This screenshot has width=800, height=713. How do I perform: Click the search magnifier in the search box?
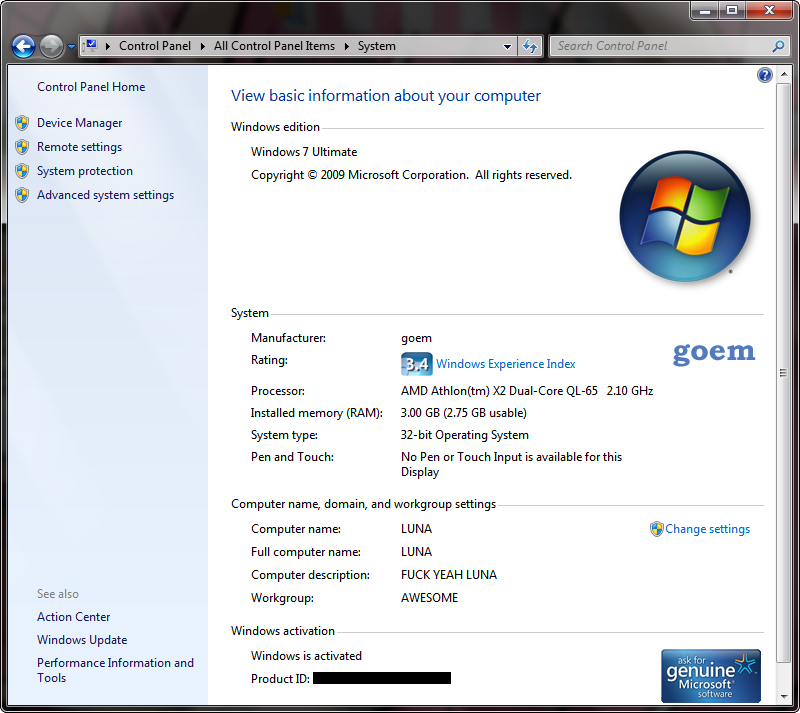pyautogui.click(x=778, y=45)
